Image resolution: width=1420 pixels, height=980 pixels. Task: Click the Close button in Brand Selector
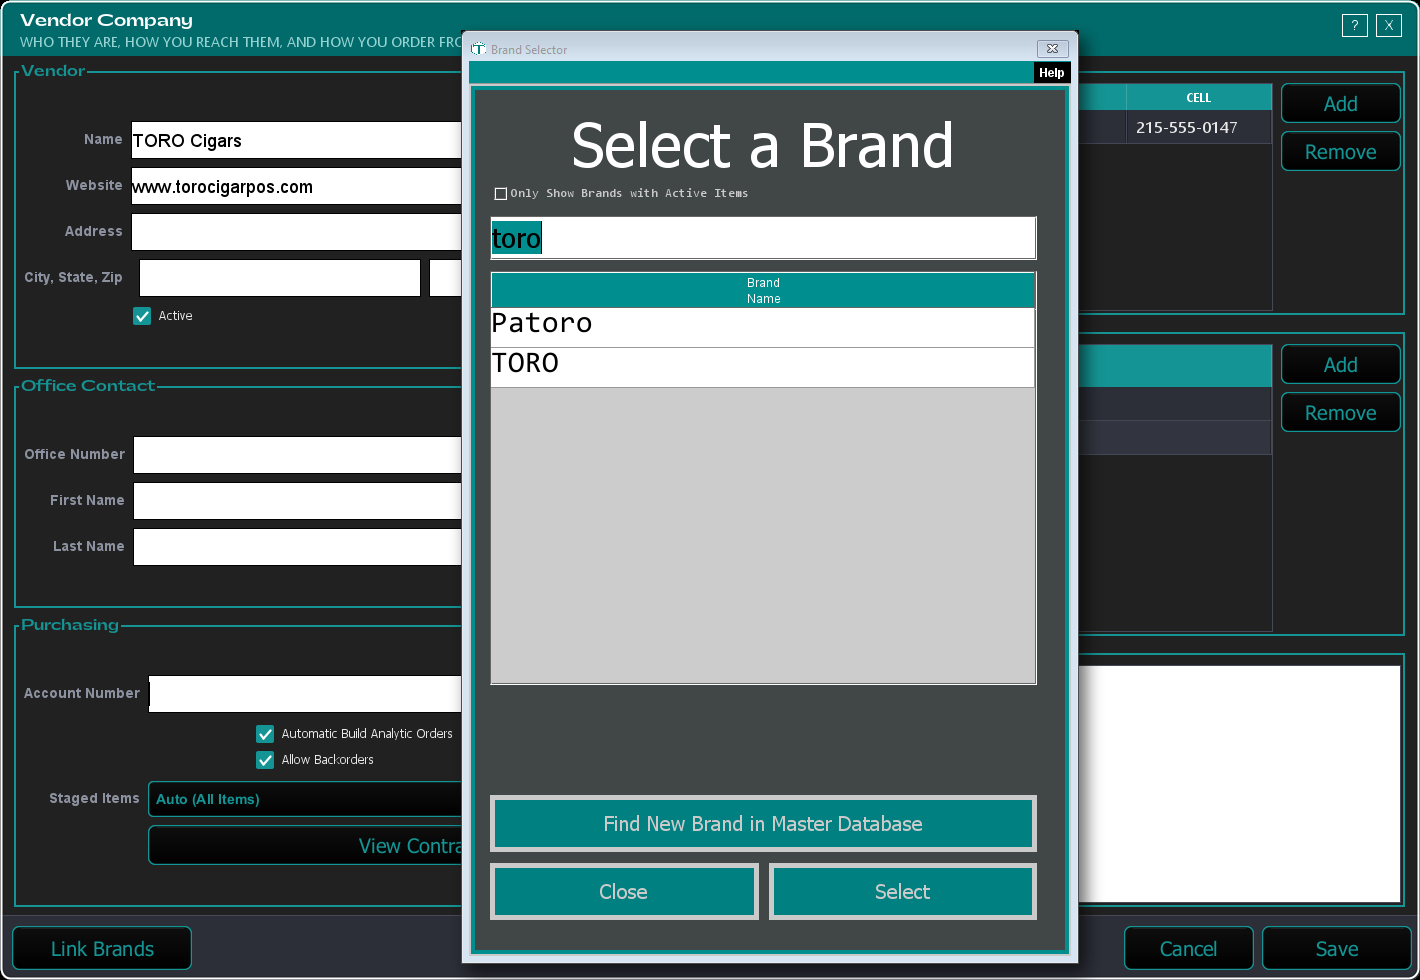[624, 892]
